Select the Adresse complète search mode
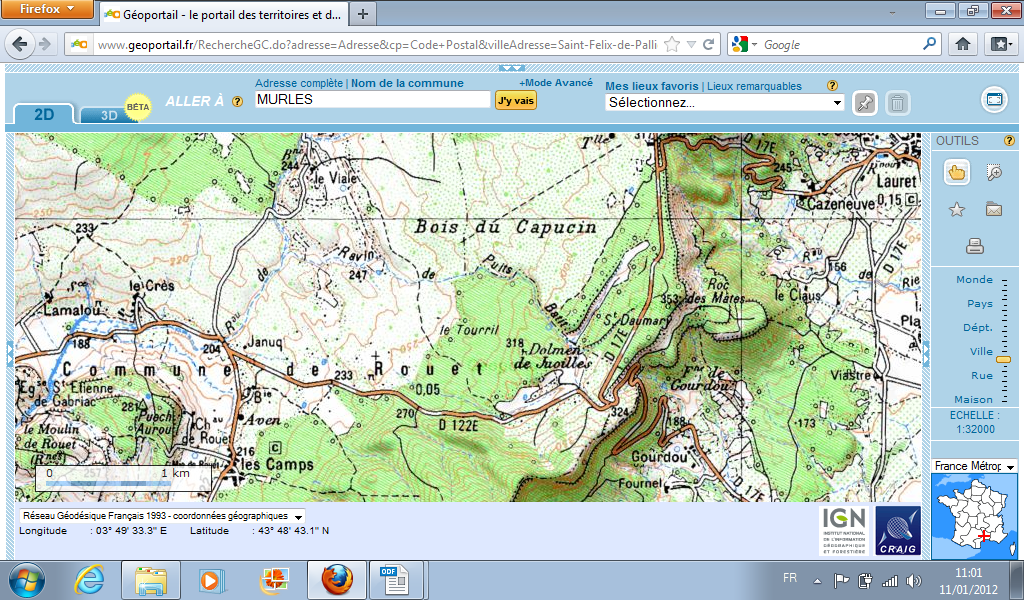1024x600 pixels. 298,83
